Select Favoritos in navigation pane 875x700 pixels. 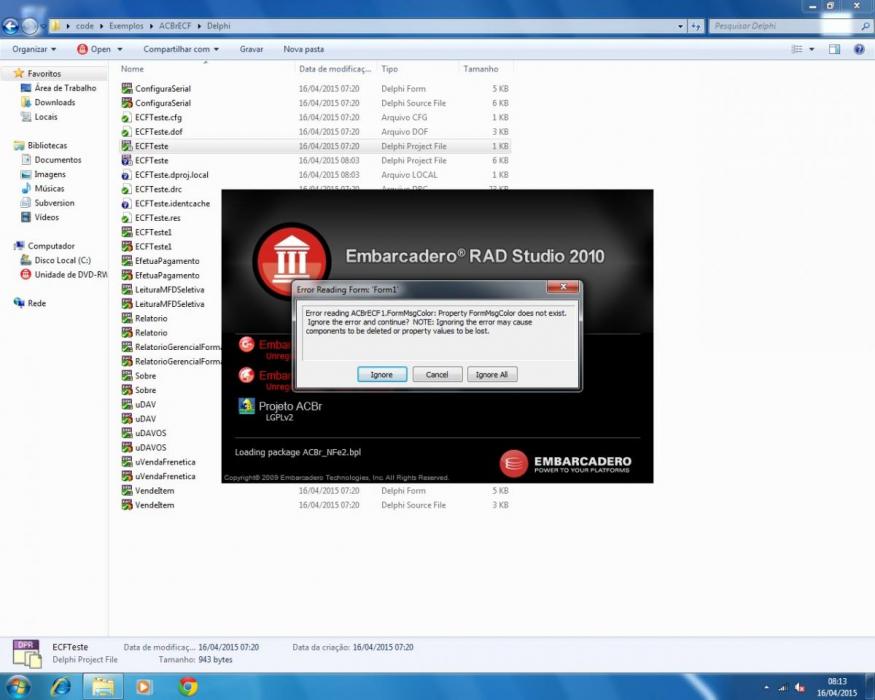[x=44, y=73]
